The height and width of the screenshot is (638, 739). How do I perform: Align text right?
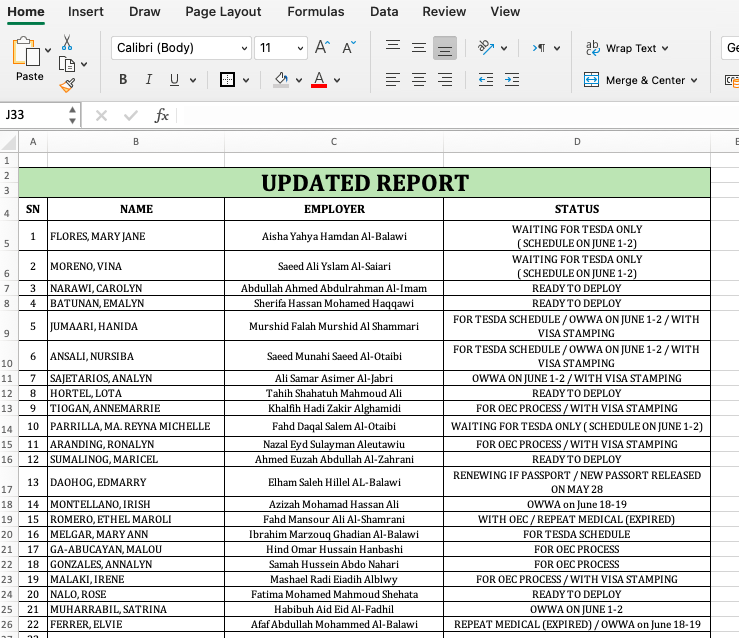[x=445, y=80]
